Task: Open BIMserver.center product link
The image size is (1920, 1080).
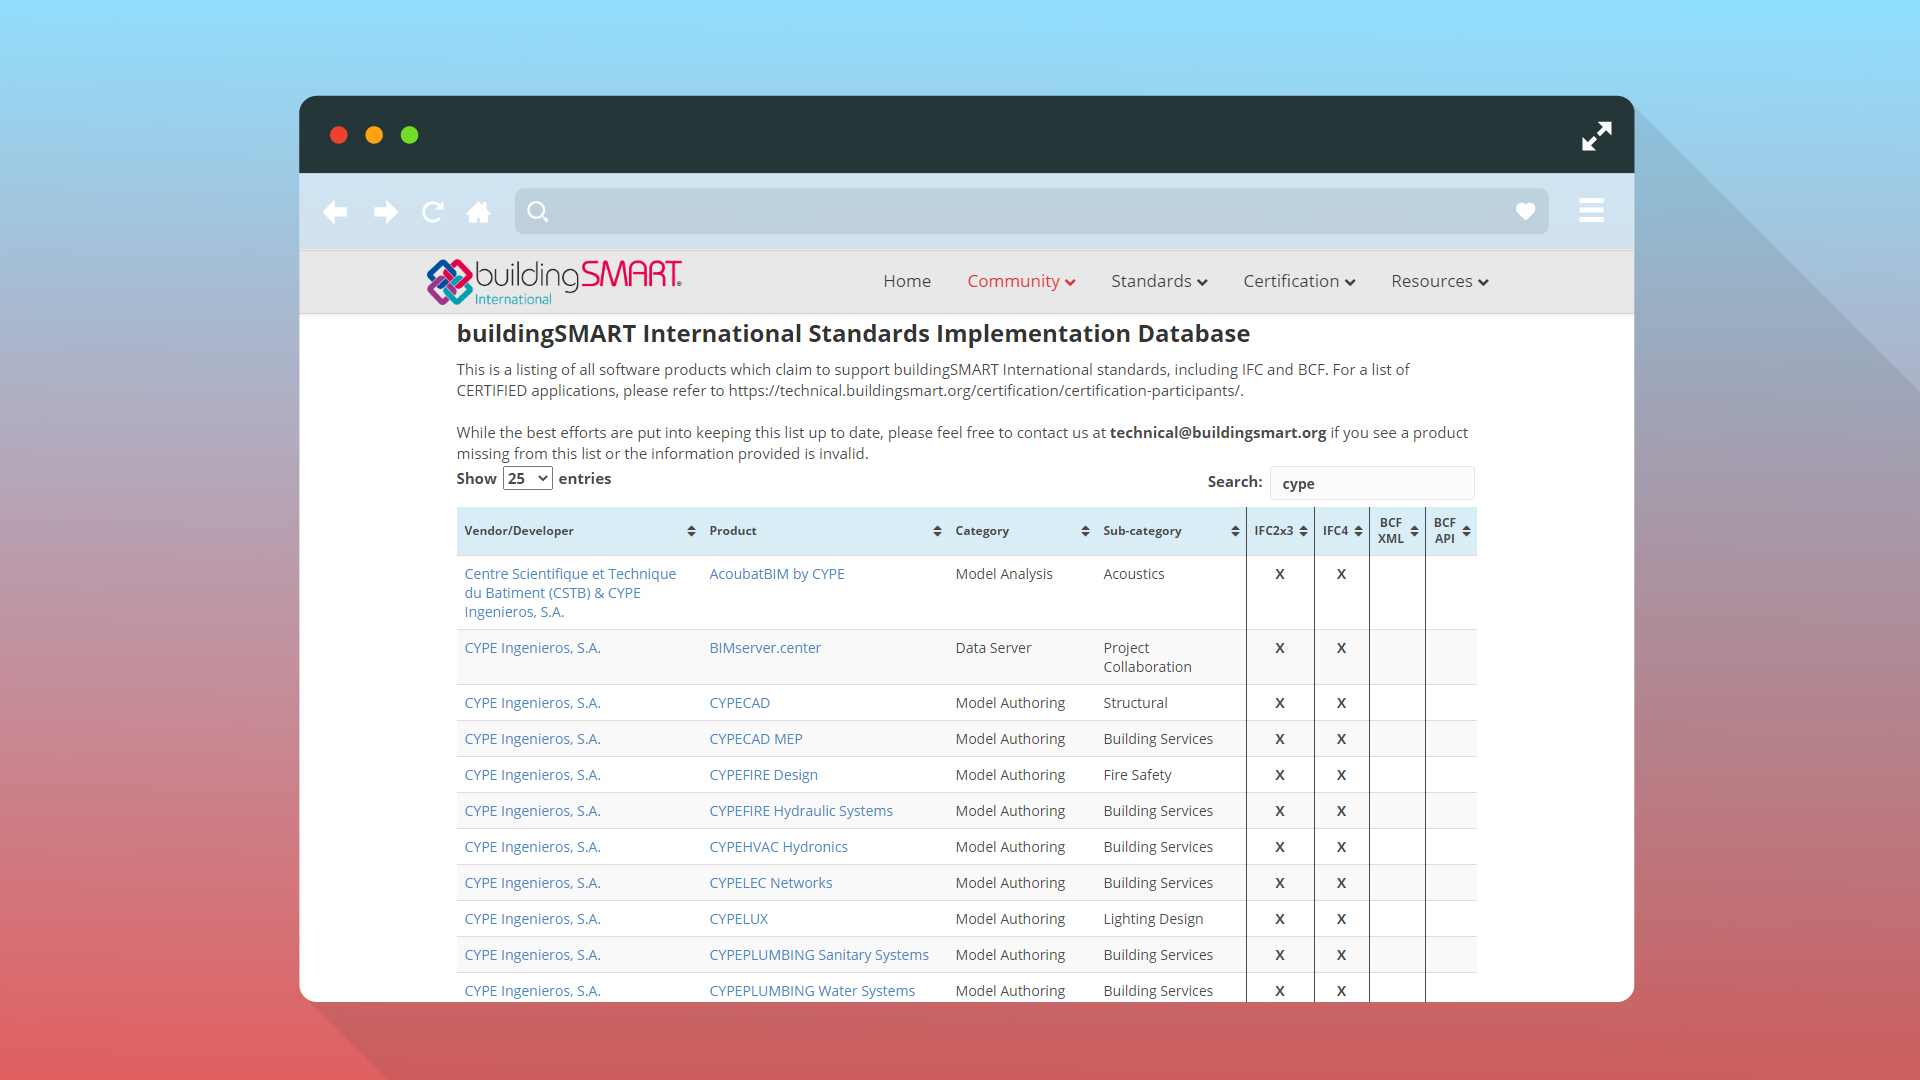Action: click(x=765, y=648)
